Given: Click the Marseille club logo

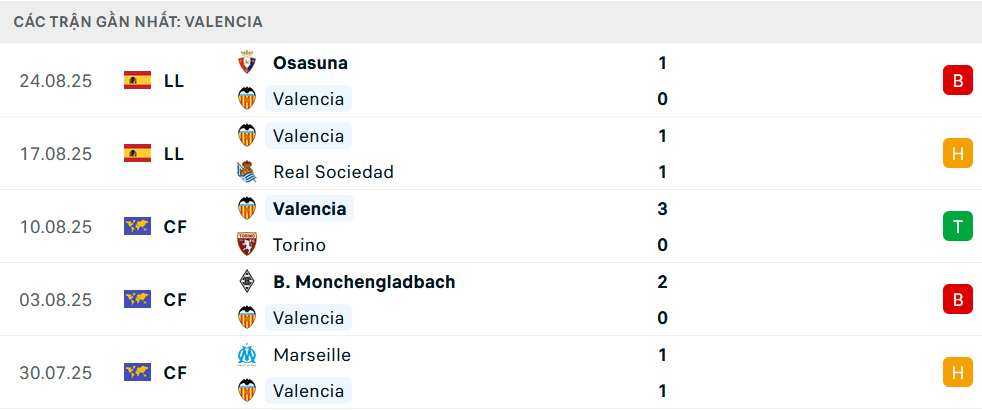Looking at the screenshot, I should [x=246, y=355].
